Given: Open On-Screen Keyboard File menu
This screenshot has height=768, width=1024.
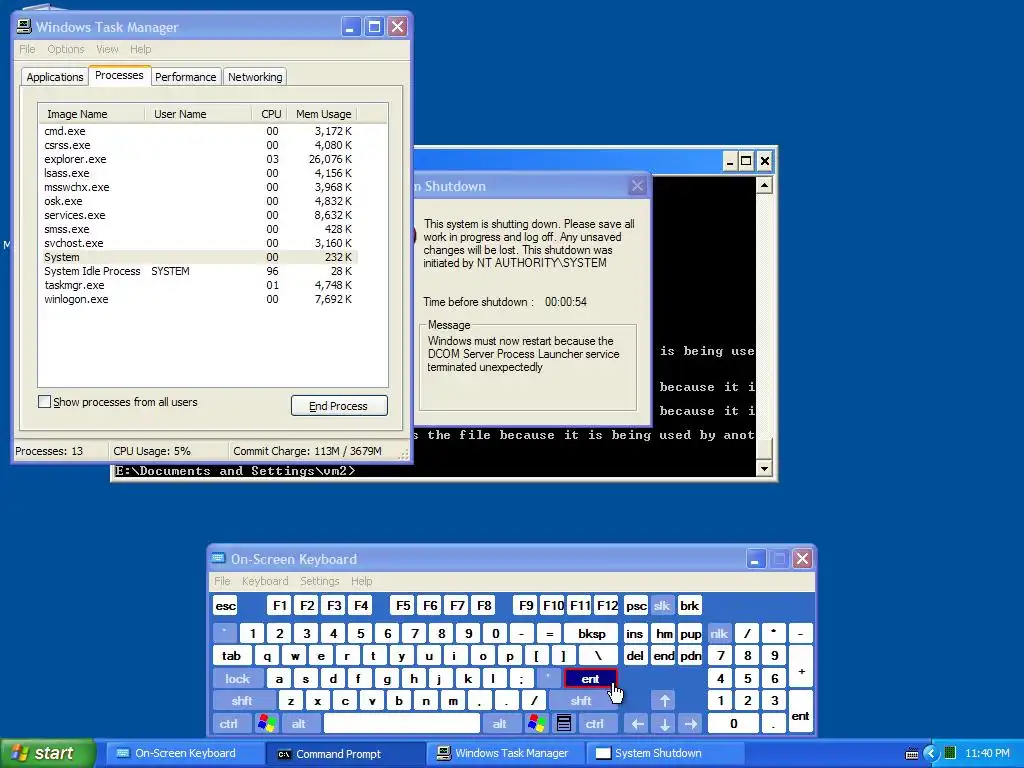Looking at the screenshot, I should (x=222, y=581).
